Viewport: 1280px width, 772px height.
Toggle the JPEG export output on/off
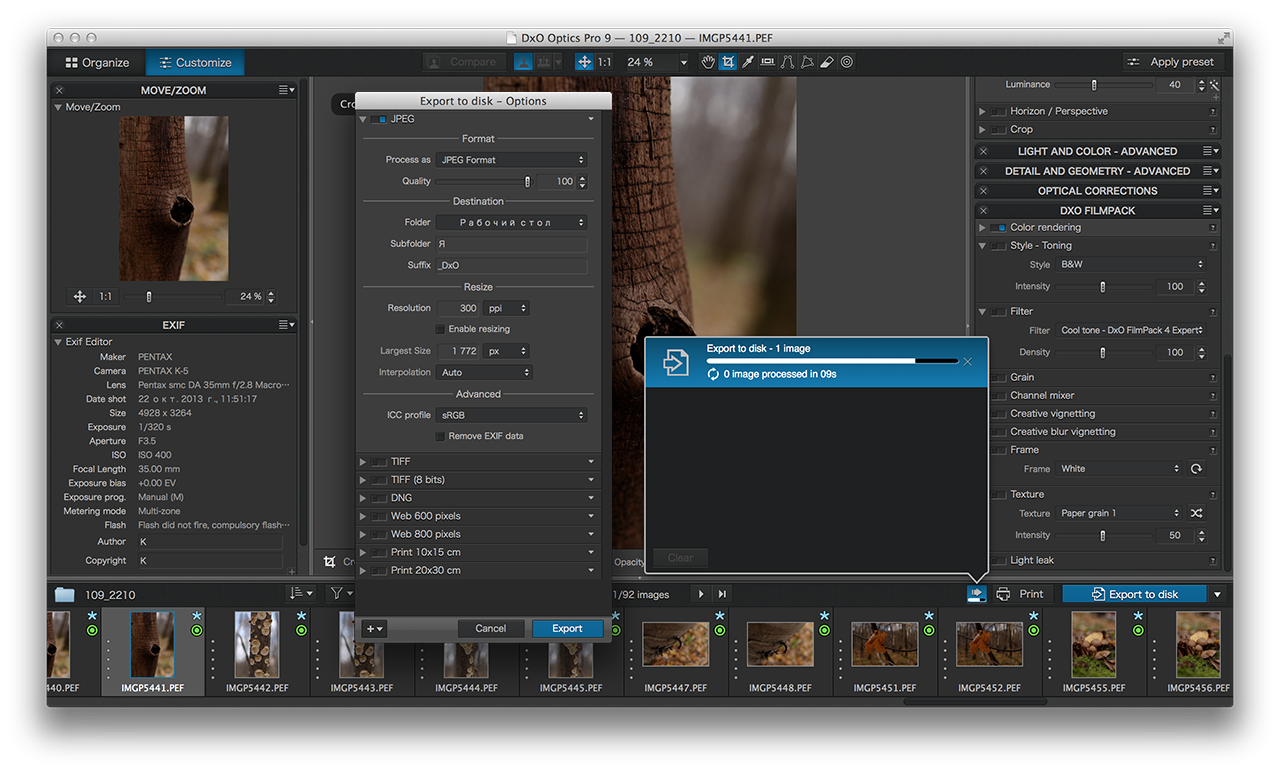pyautogui.click(x=378, y=119)
